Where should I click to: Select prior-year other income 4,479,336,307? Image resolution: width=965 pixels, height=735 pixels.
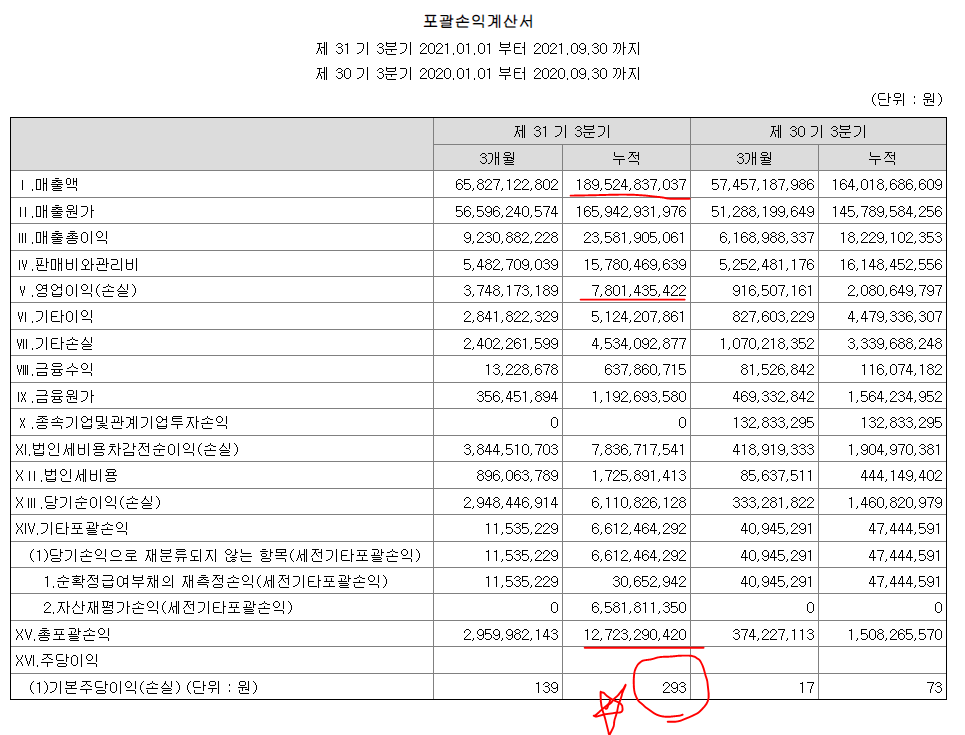point(894,317)
